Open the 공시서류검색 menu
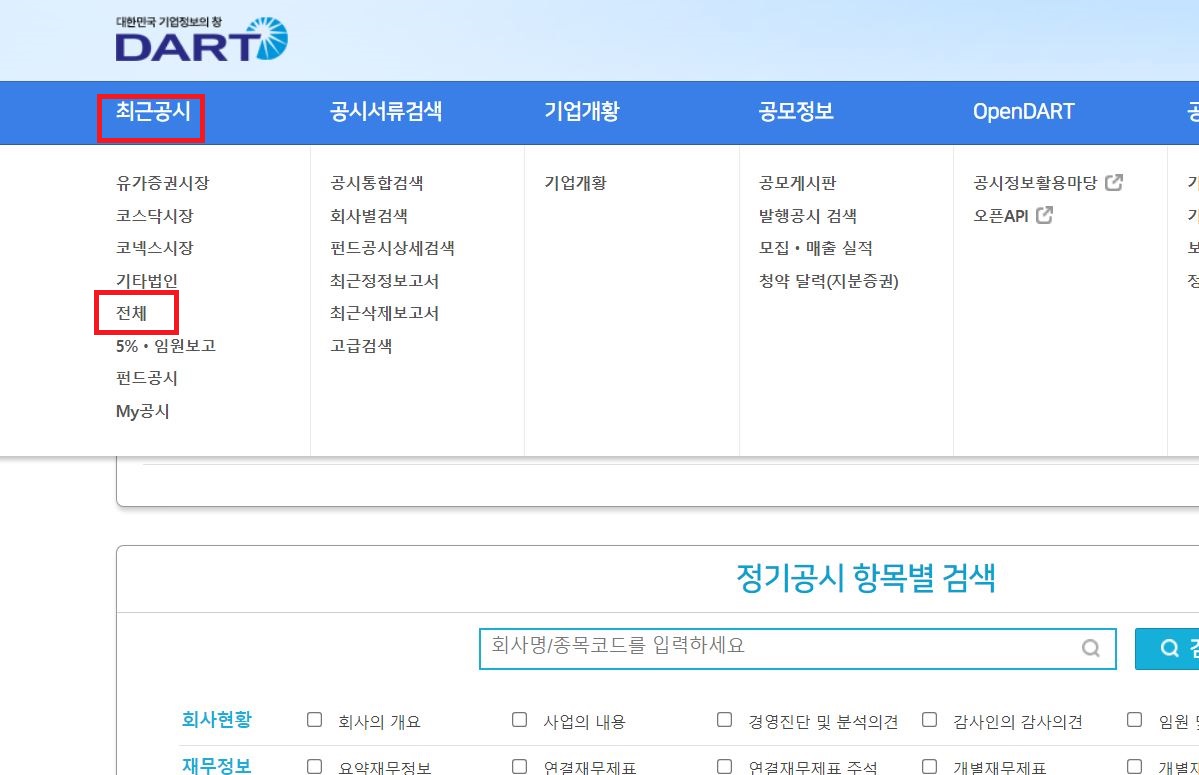 pos(386,113)
